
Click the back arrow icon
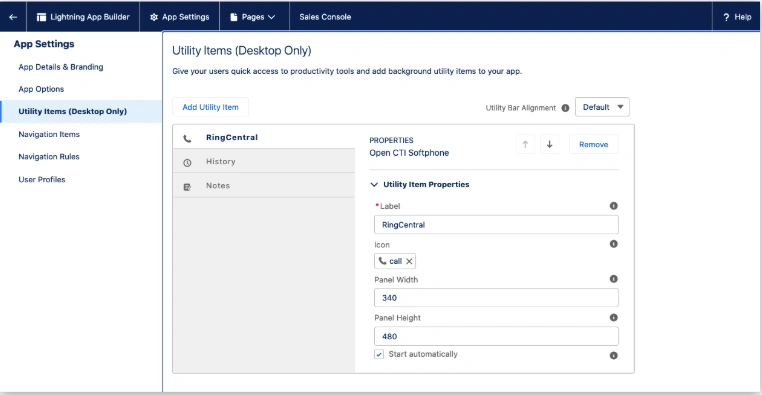[x=13, y=17]
